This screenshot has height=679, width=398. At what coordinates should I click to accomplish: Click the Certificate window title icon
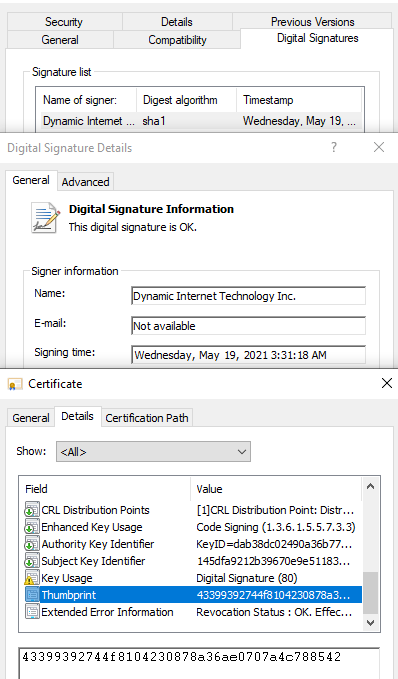pyautogui.click(x=15, y=384)
